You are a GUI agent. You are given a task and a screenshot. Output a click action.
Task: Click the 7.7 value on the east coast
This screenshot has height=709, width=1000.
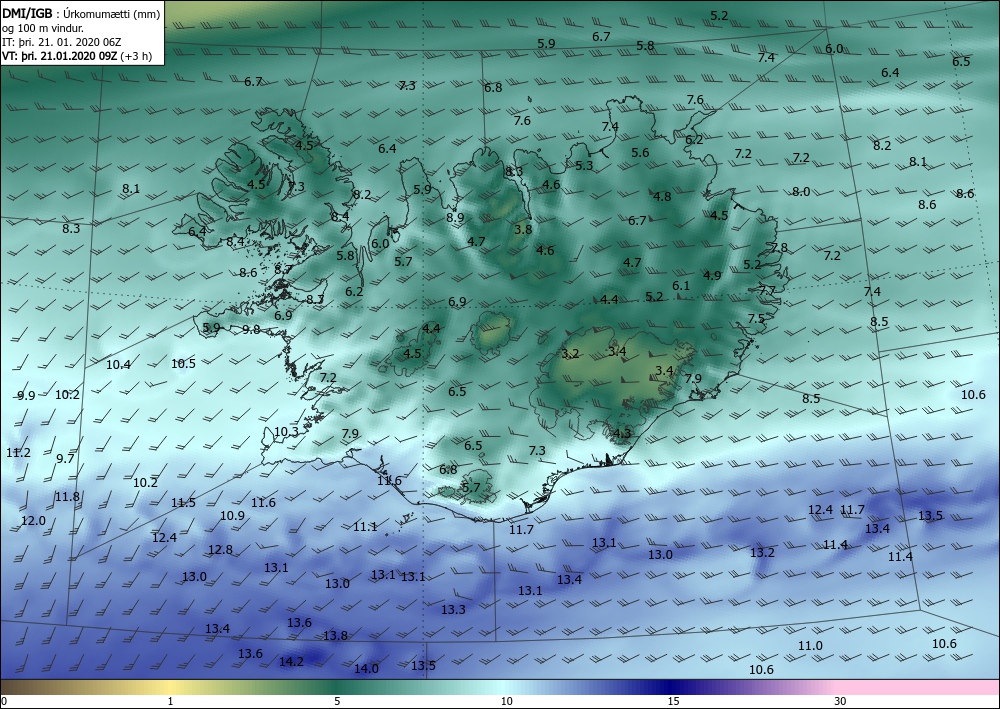pos(767,291)
